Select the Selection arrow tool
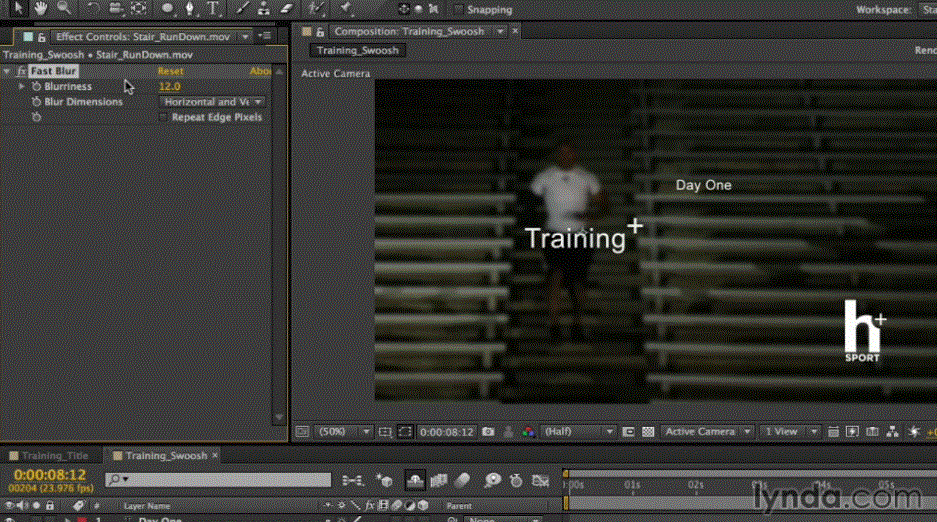Screen dimensions: 937x522 (17, 8)
